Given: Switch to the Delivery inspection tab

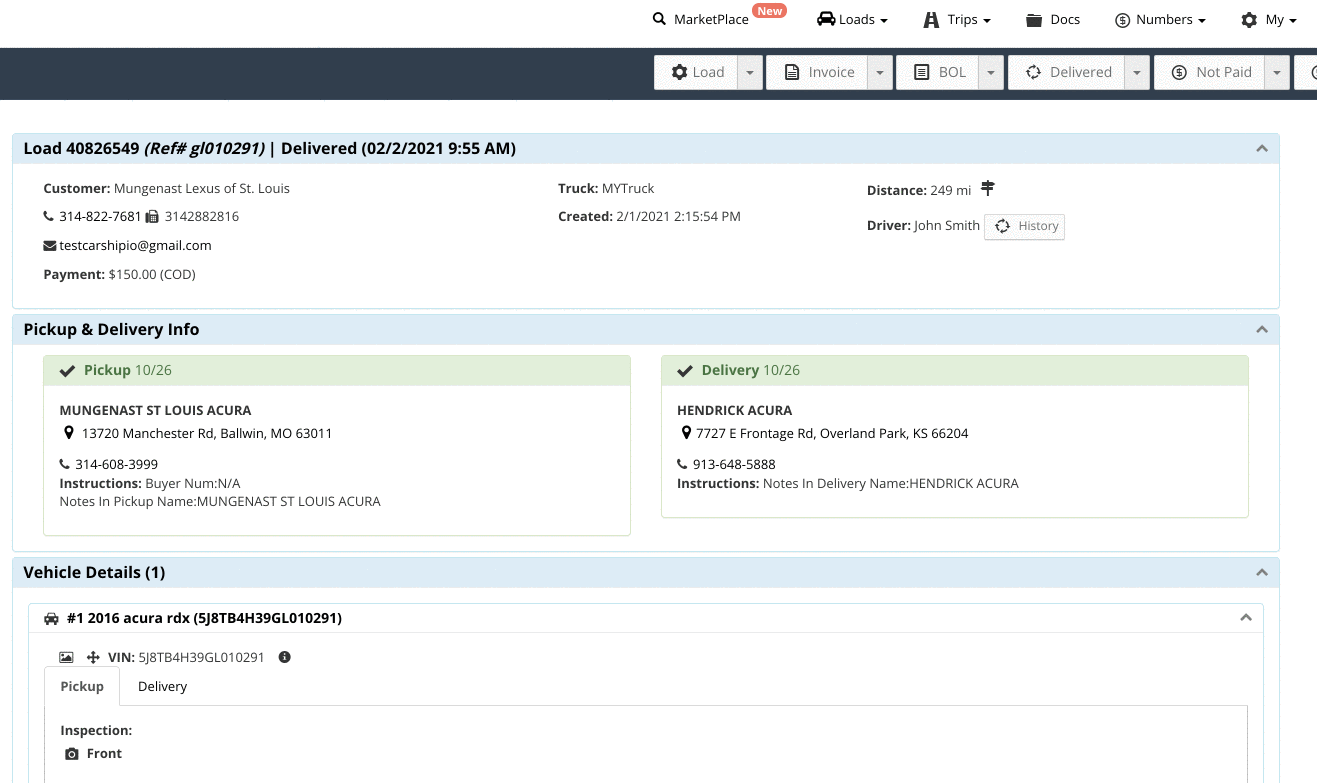Looking at the screenshot, I should [x=162, y=687].
